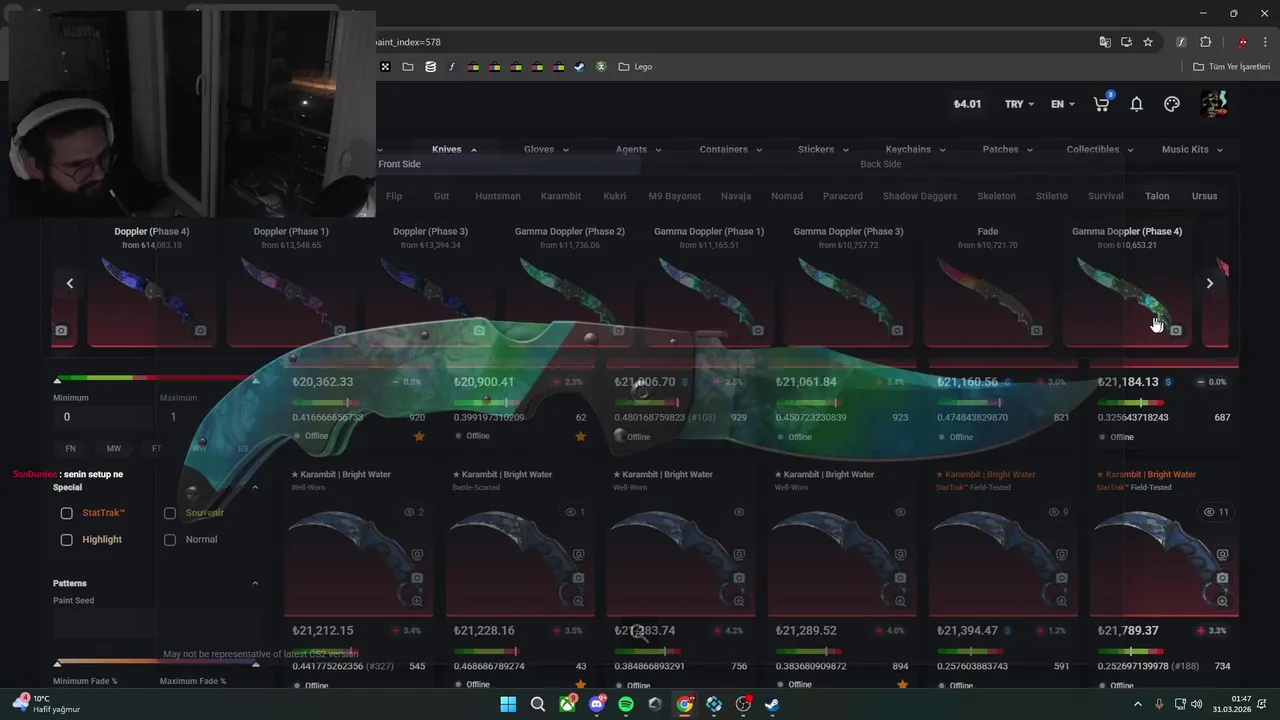Toggle views eye on the ₺21,283.74 Karambit

(739, 512)
